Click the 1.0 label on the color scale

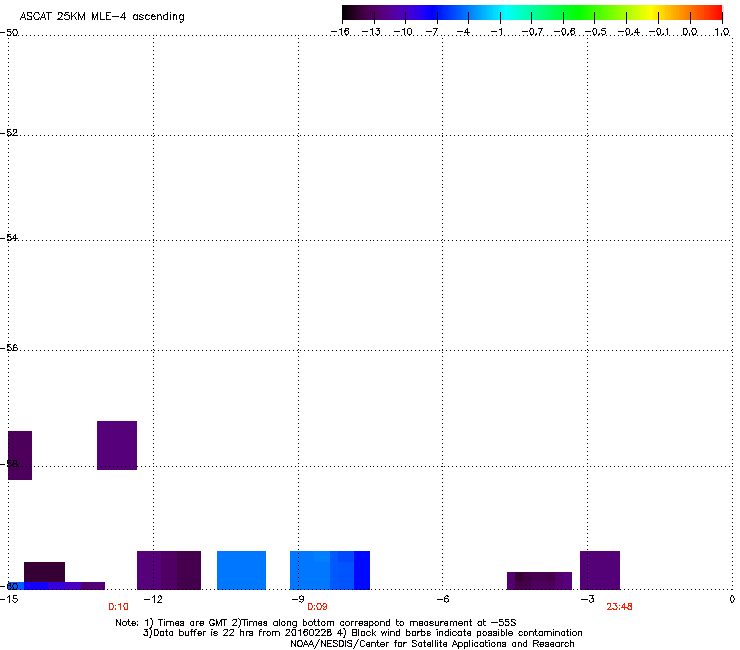722,32
